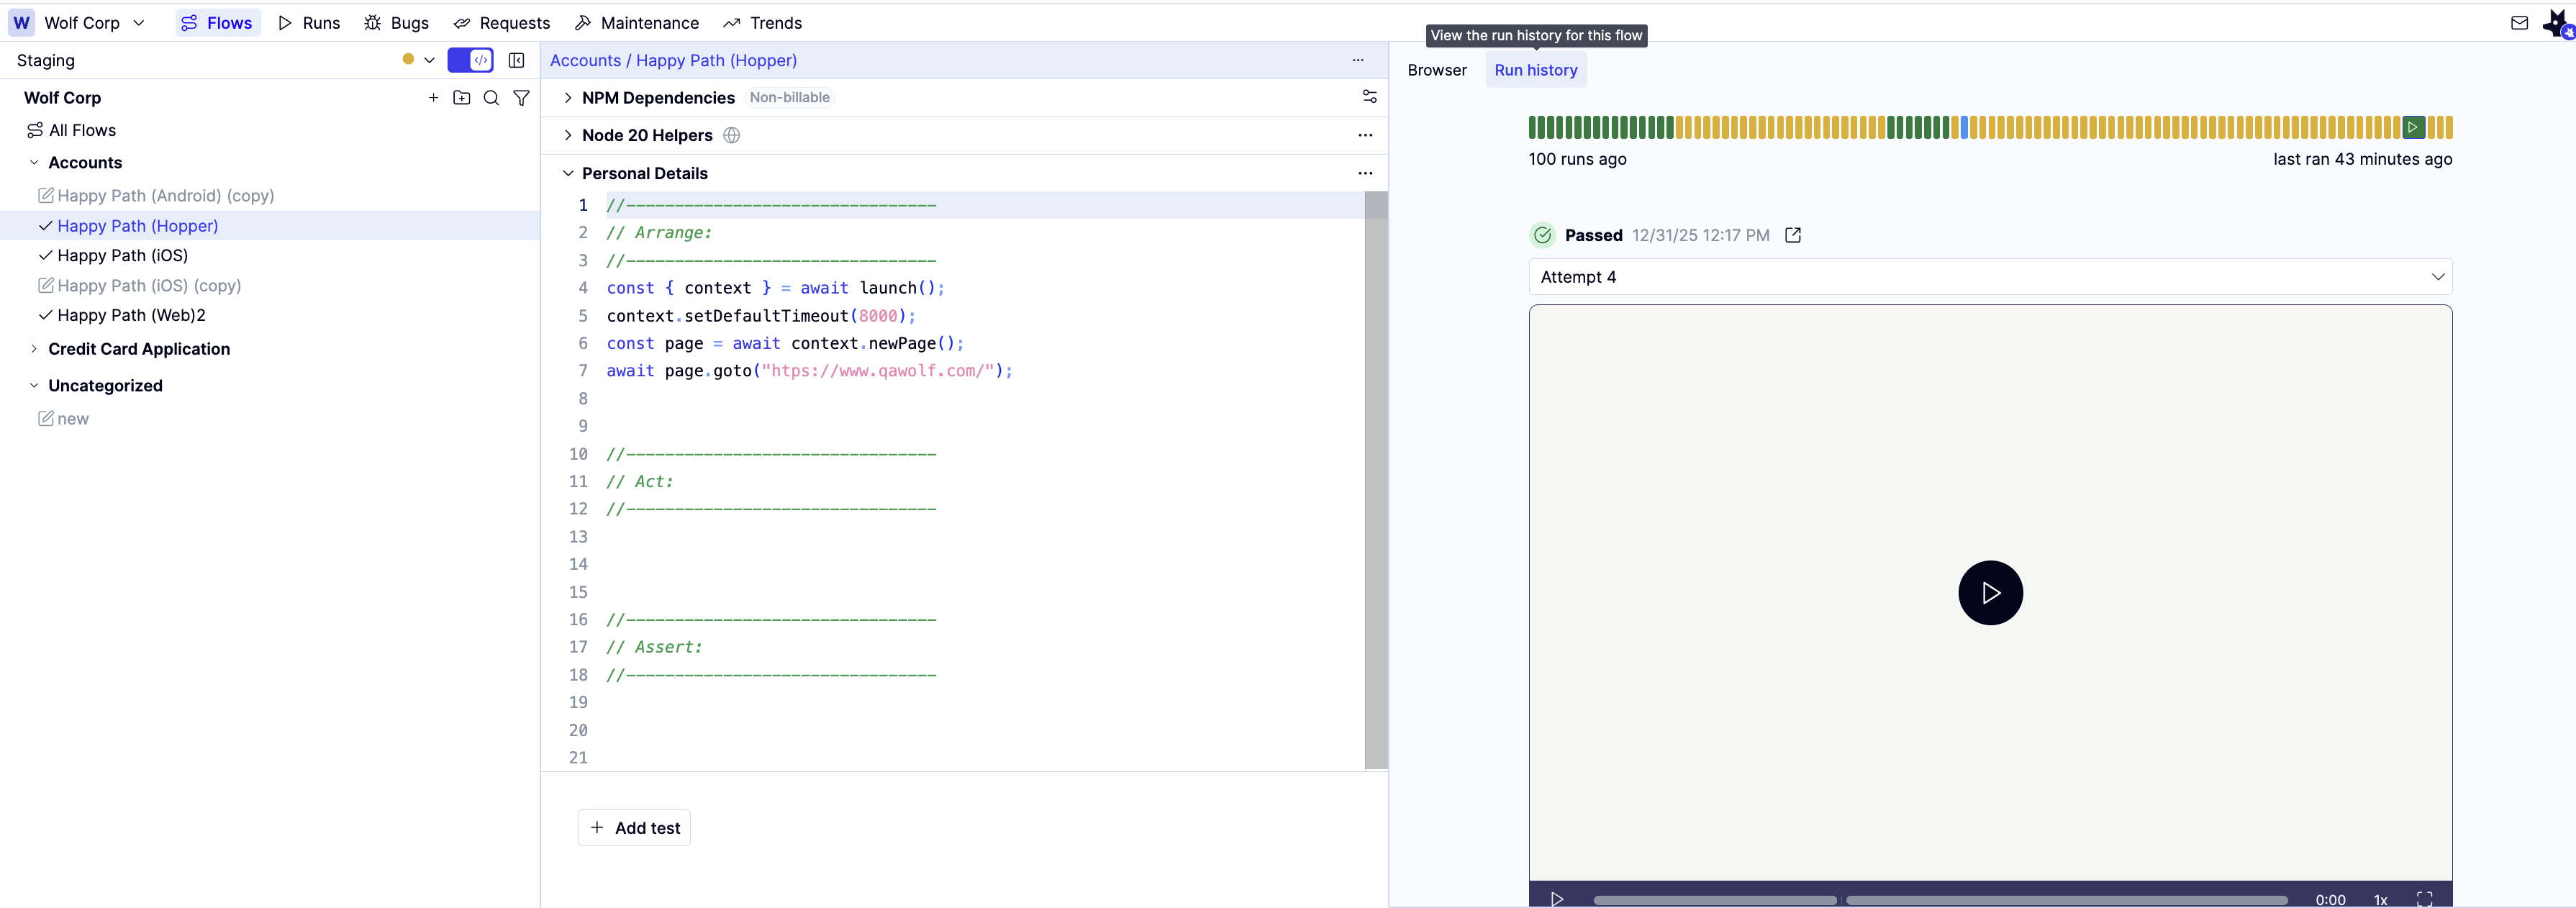Open NPM Dependencies settings sliders icon
Image resolution: width=2576 pixels, height=908 pixels.
tap(1369, 97)
